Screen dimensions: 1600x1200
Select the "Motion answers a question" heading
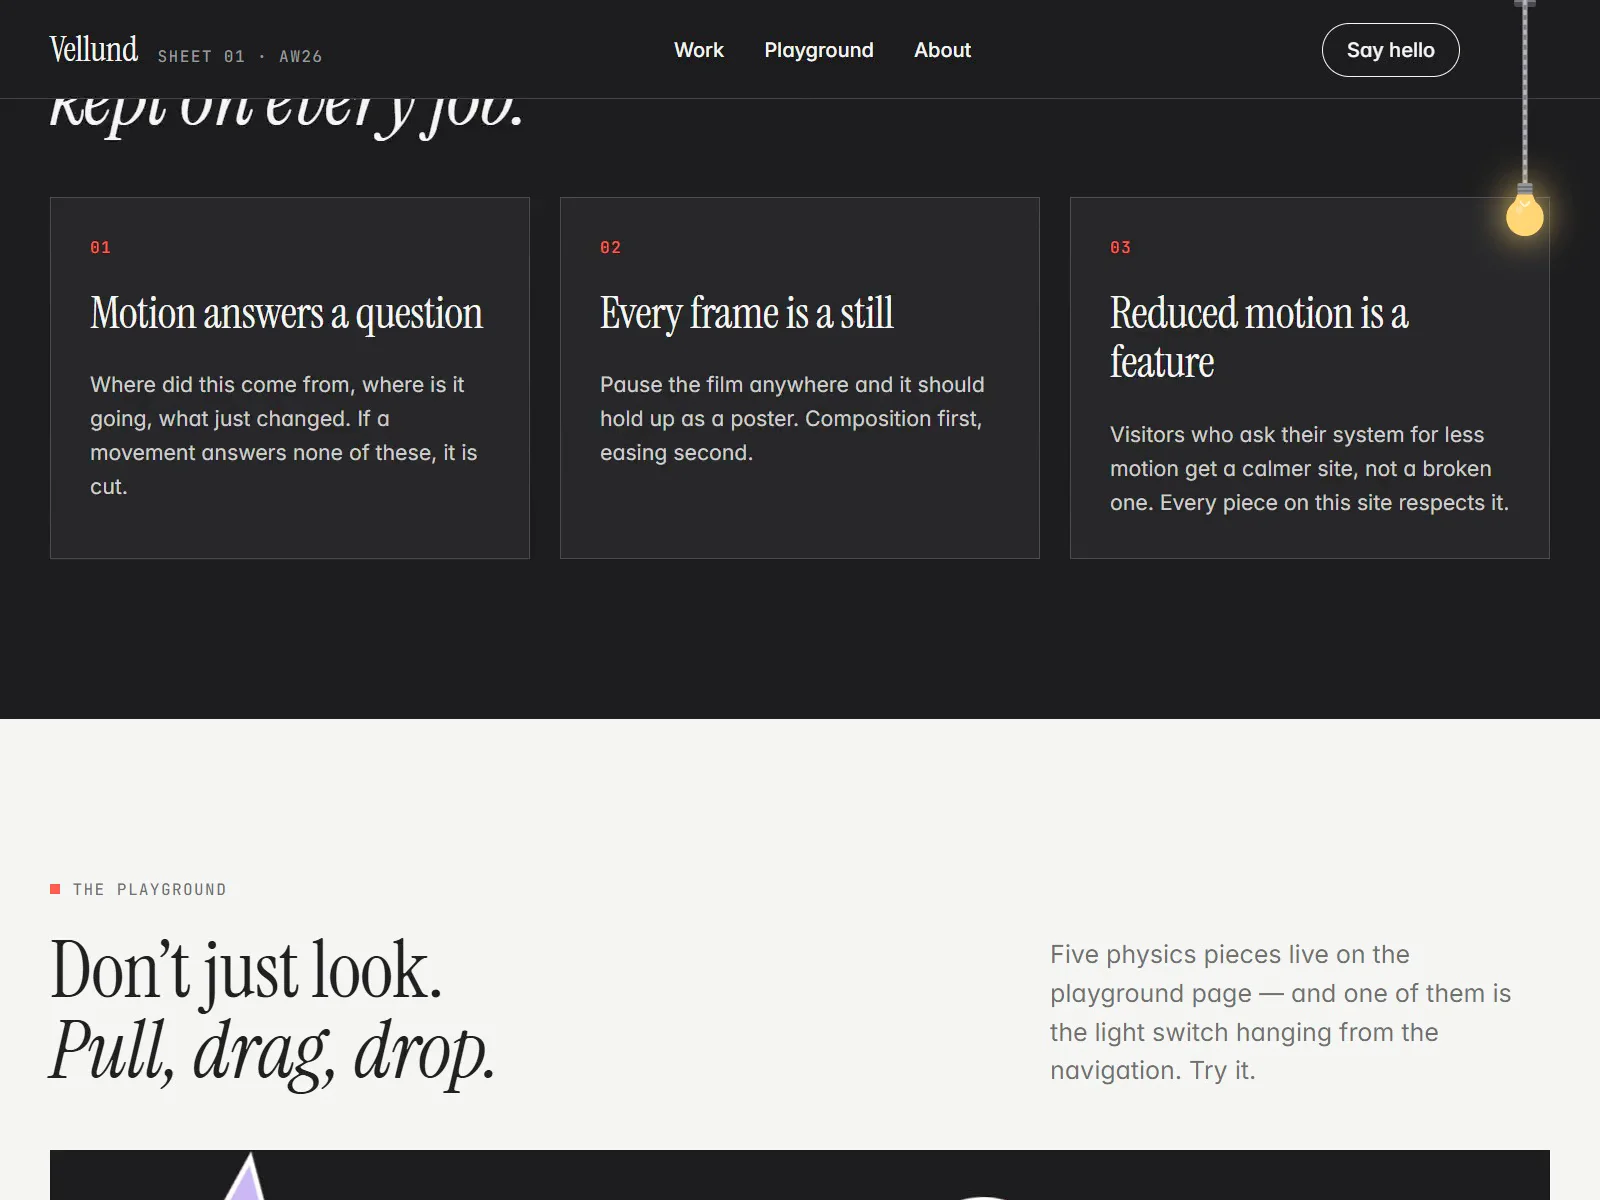pyautogui.click(x=287, y=313)
